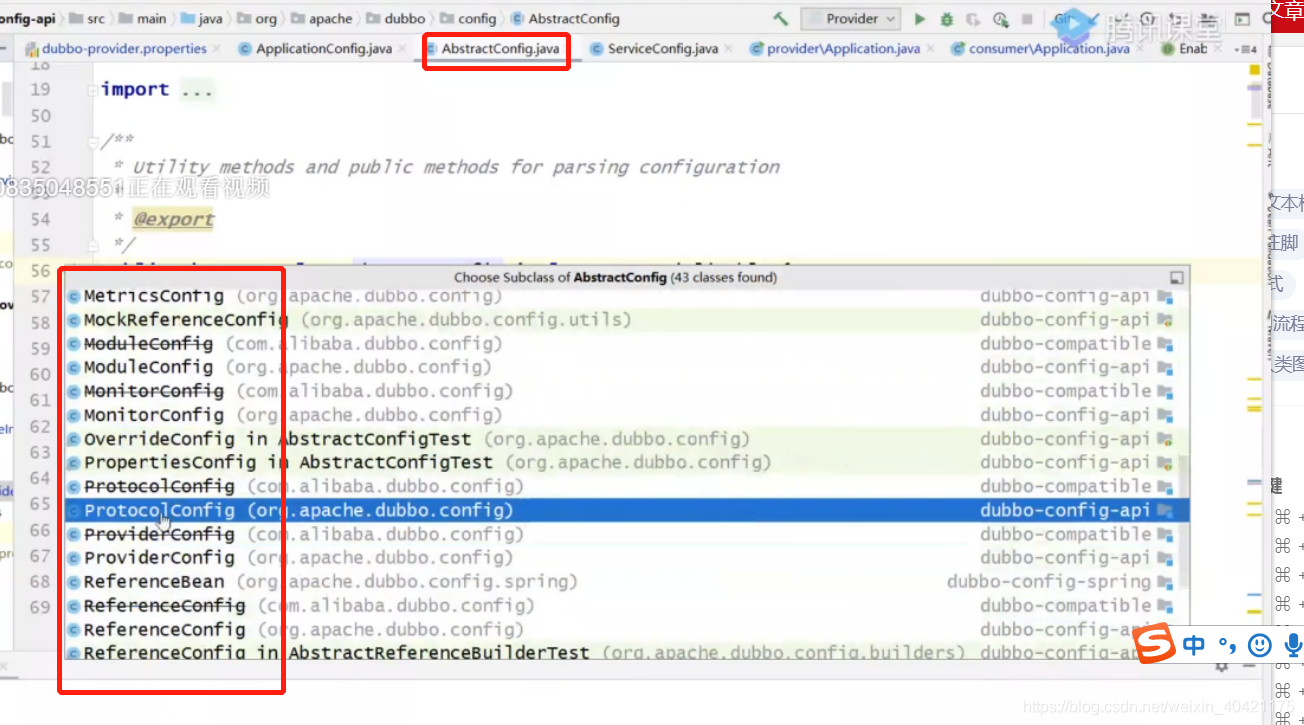Select MonitorConfig from org.apache.dubbo.config
1304x725 pixels.
click(x=627, y=415)
